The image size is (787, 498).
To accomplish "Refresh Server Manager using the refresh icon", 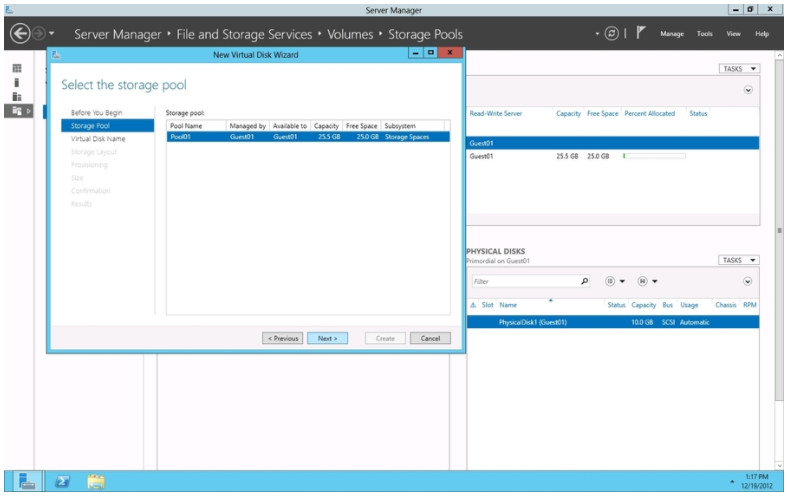I will tap(611, 34).
